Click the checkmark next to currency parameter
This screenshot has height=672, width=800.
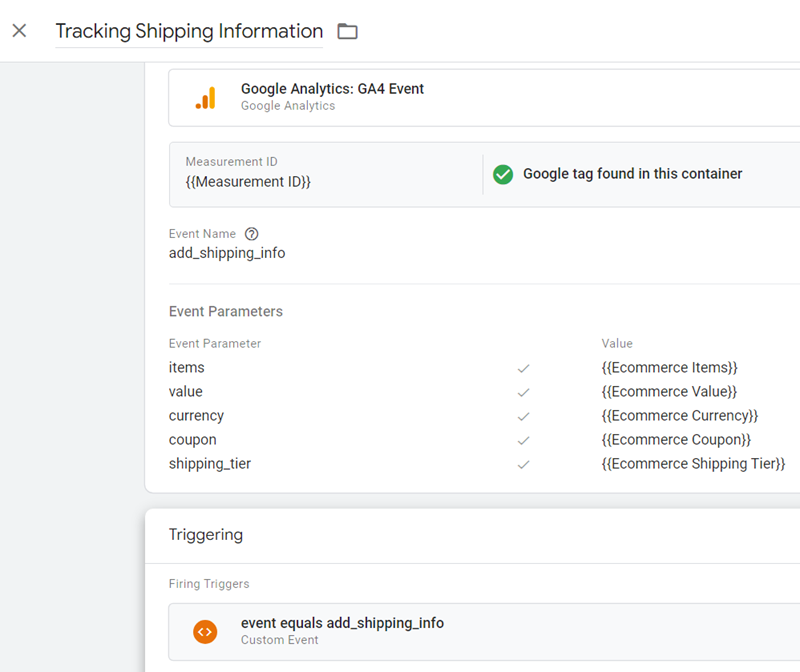(x=524, y=416)
